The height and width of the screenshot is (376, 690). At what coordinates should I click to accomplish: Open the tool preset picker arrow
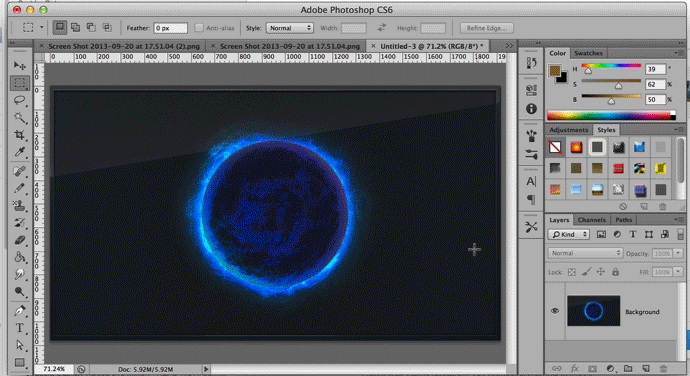tap(41, 27)
